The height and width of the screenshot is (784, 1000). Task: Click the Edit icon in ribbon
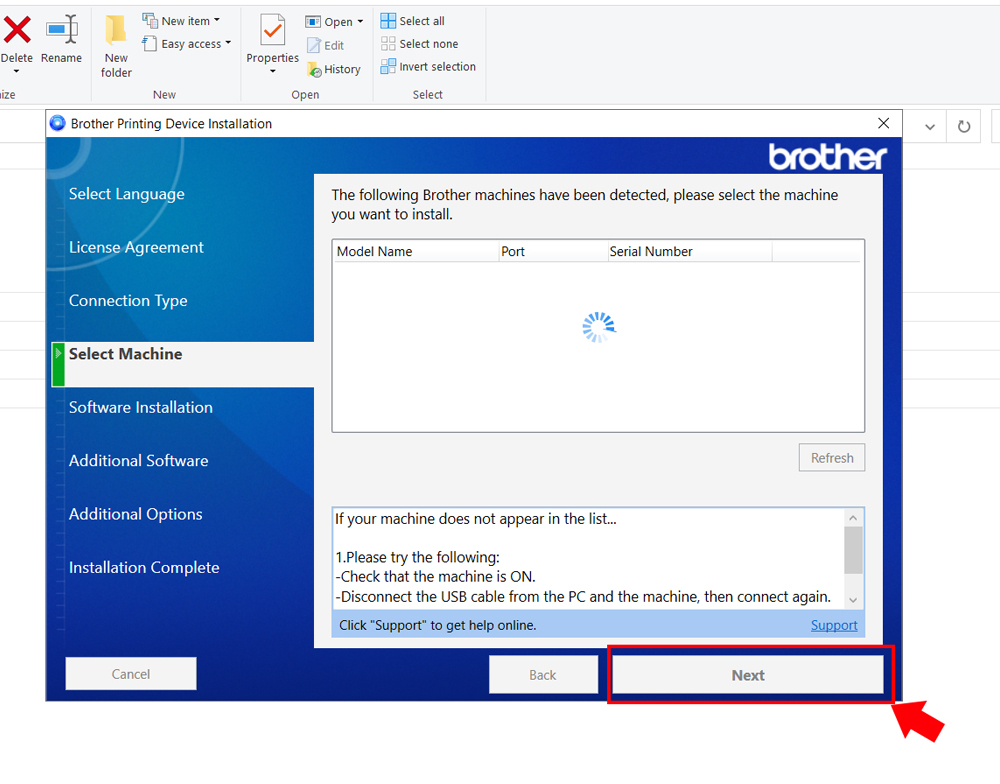click(313, 45)
